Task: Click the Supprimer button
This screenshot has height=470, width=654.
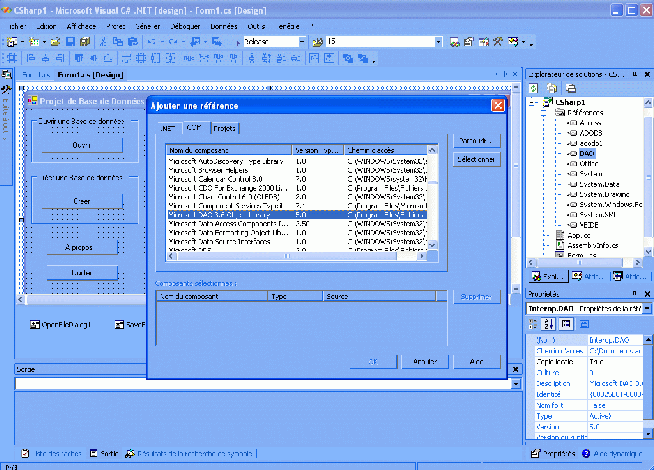Action: (476, 297)
